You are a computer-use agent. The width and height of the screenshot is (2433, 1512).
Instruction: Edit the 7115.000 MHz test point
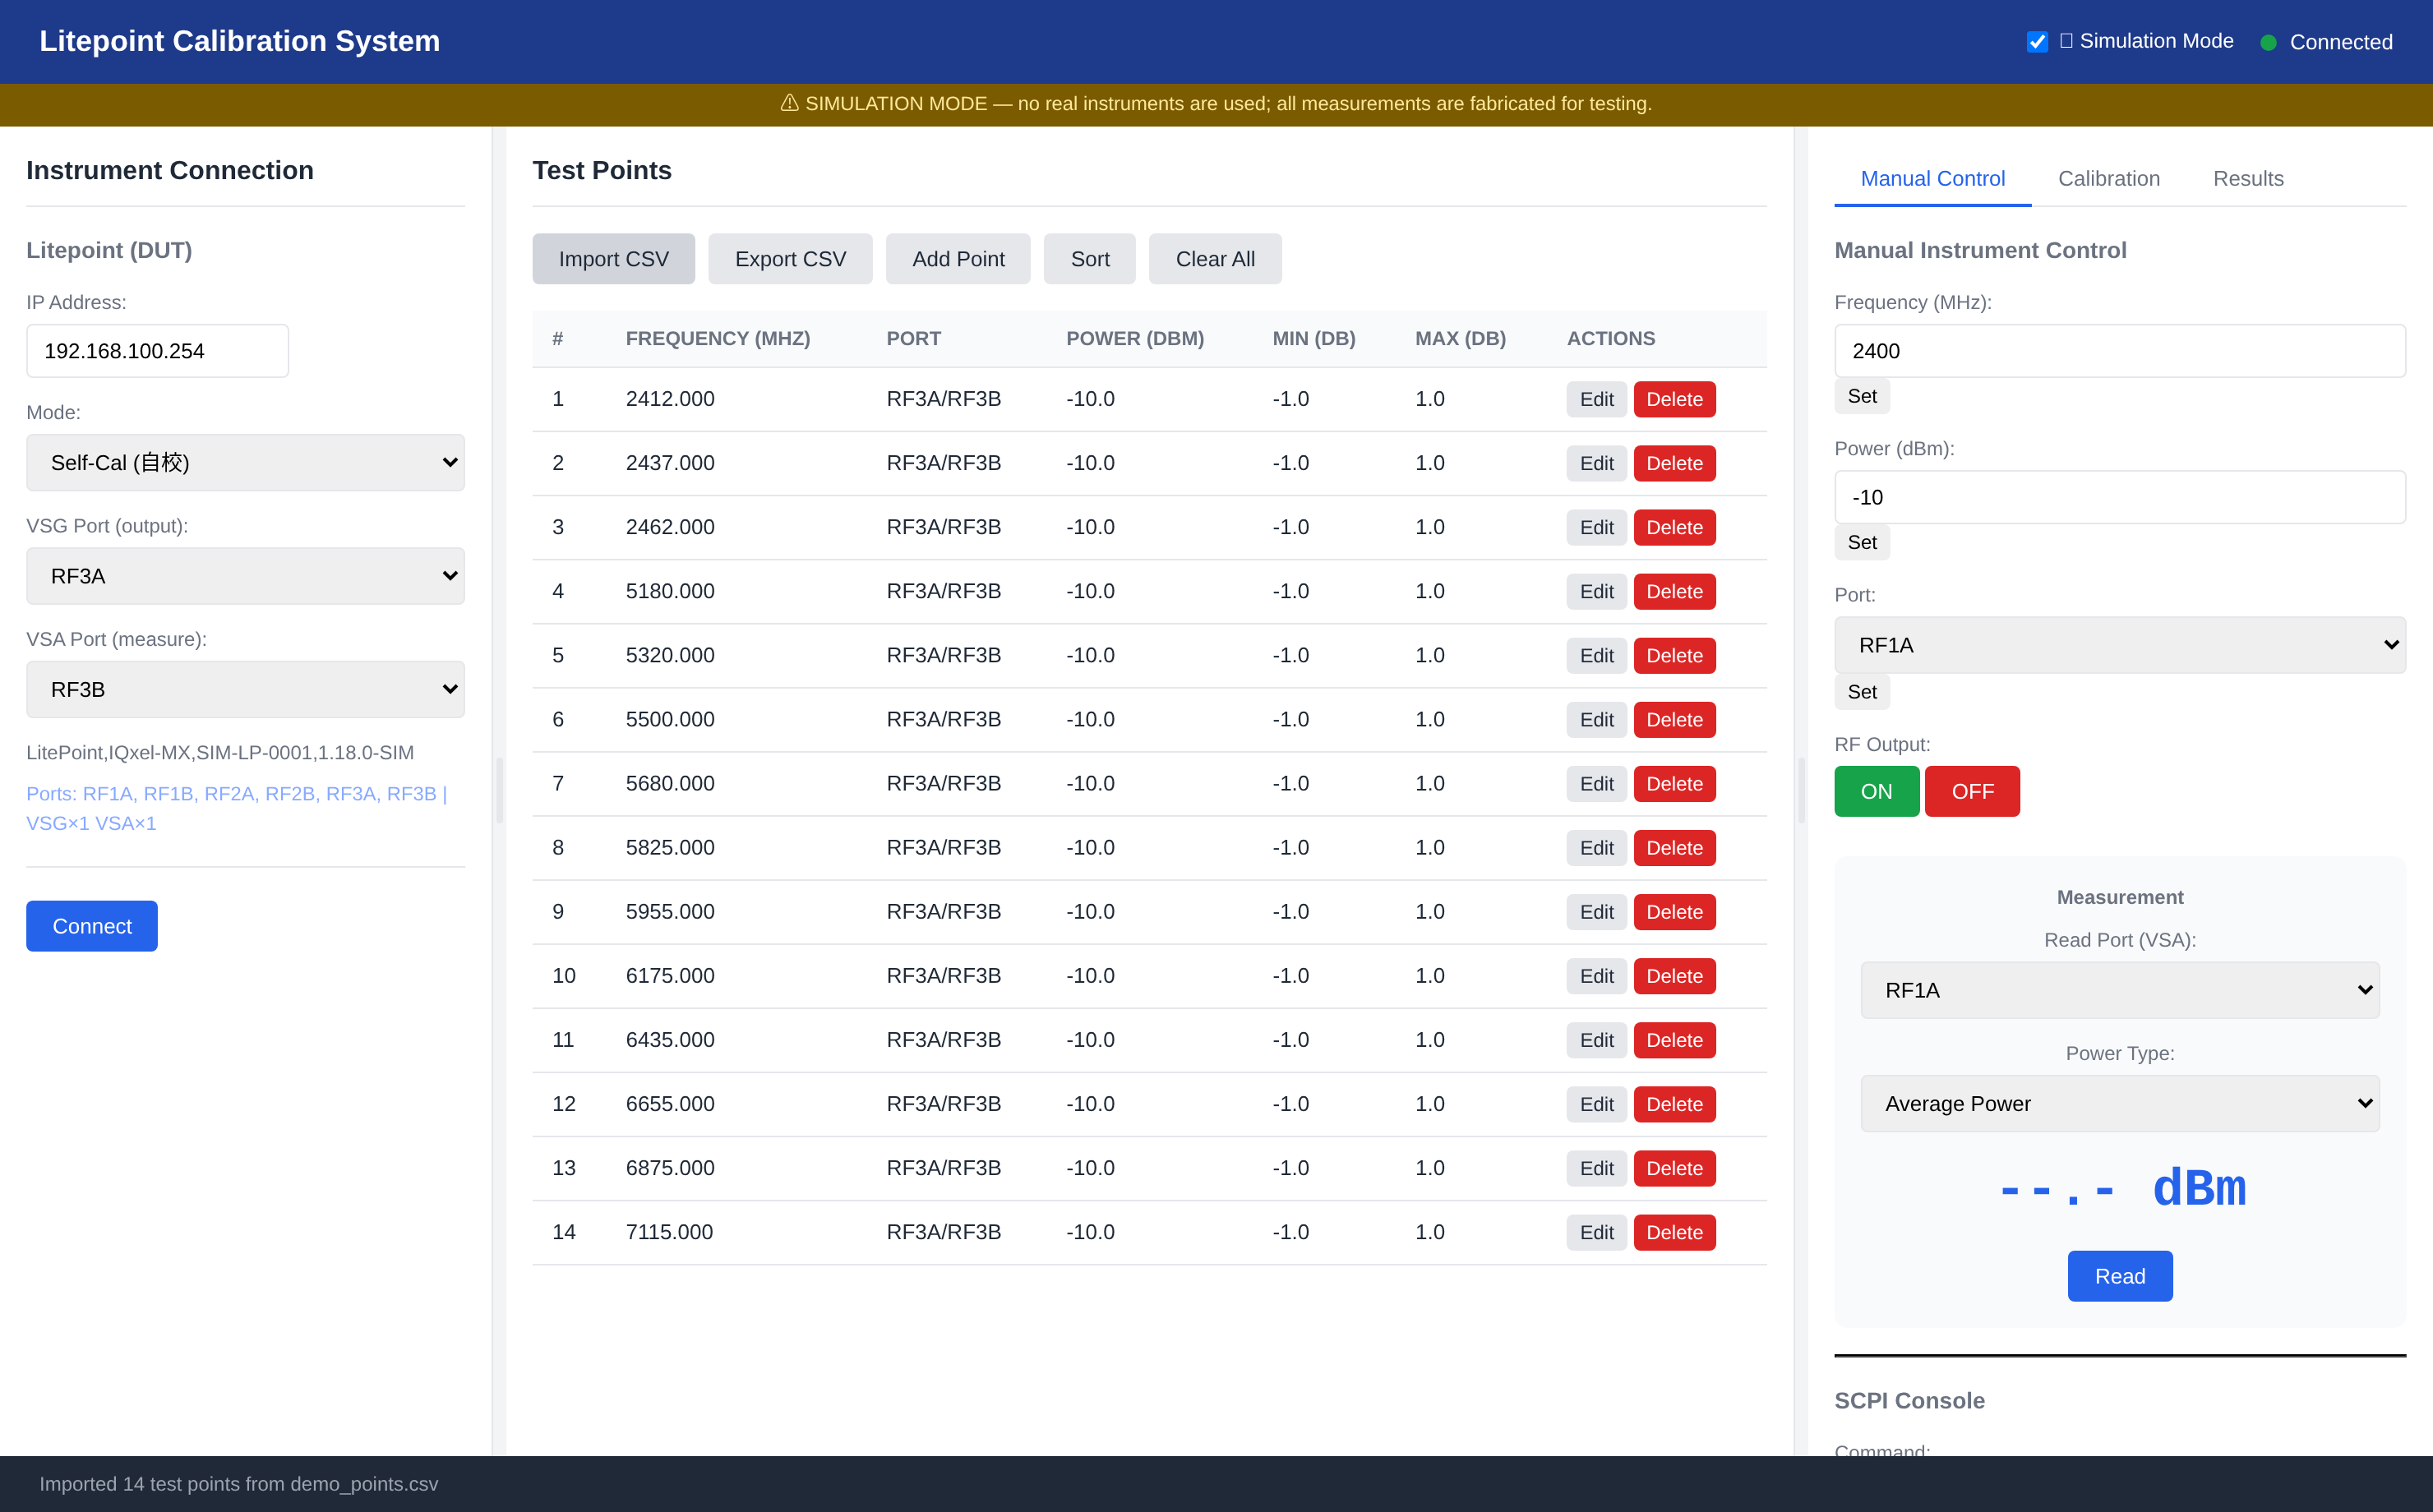click(1596, 1231)
